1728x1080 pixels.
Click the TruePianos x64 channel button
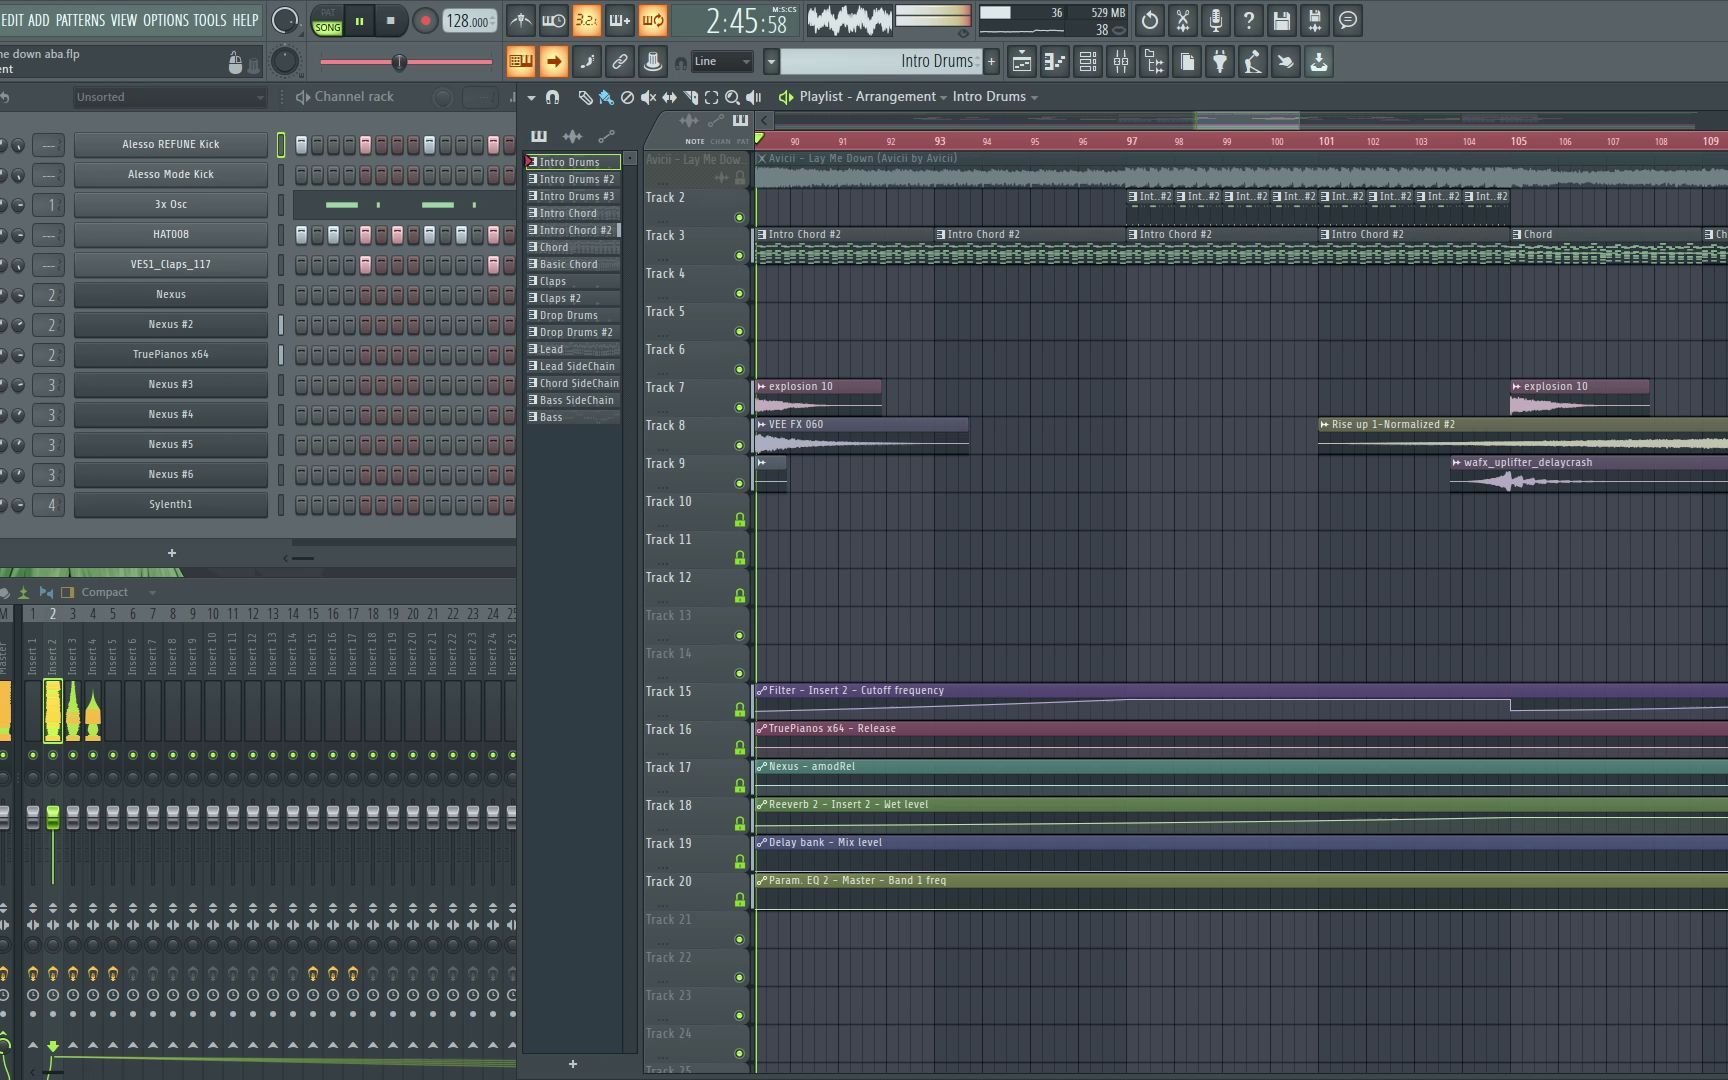[171, 354]
